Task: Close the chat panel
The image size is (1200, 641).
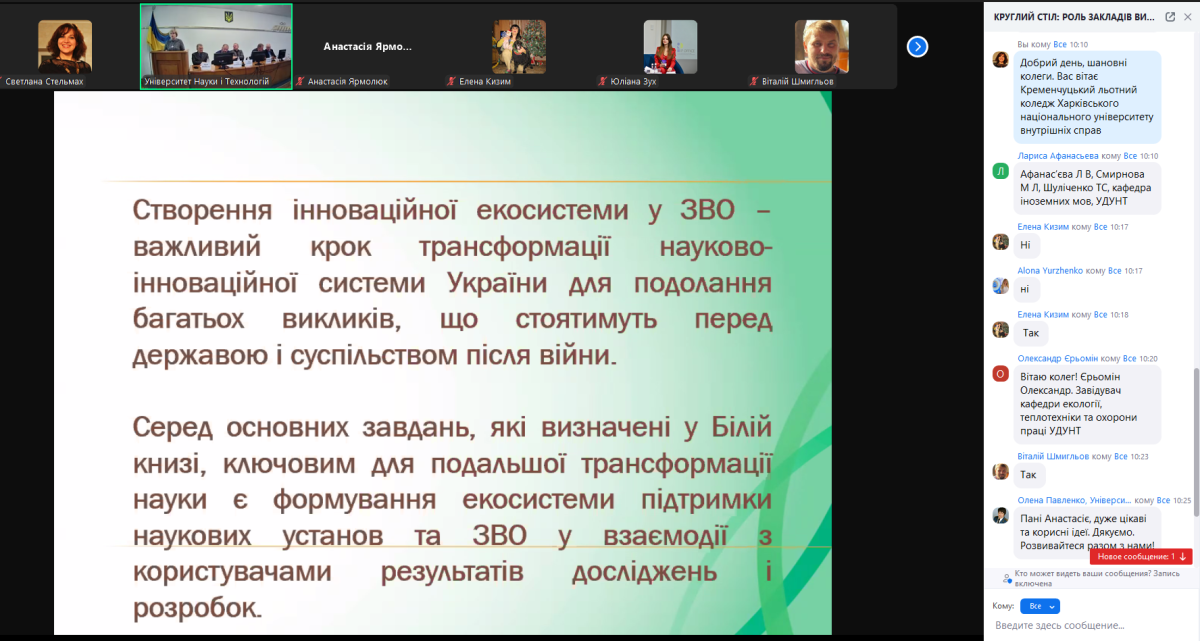Action: point(1188,16)
